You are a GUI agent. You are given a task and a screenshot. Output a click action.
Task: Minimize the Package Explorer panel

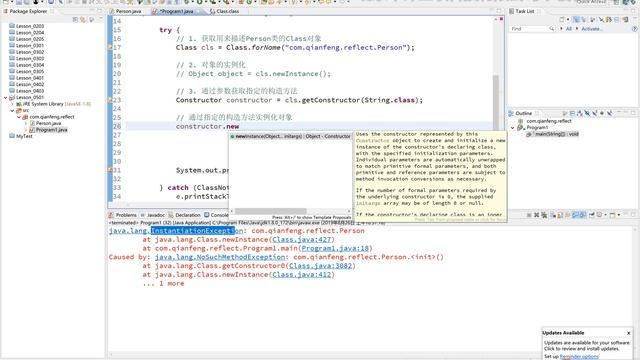pyautogui.click(x=92, y=11)
